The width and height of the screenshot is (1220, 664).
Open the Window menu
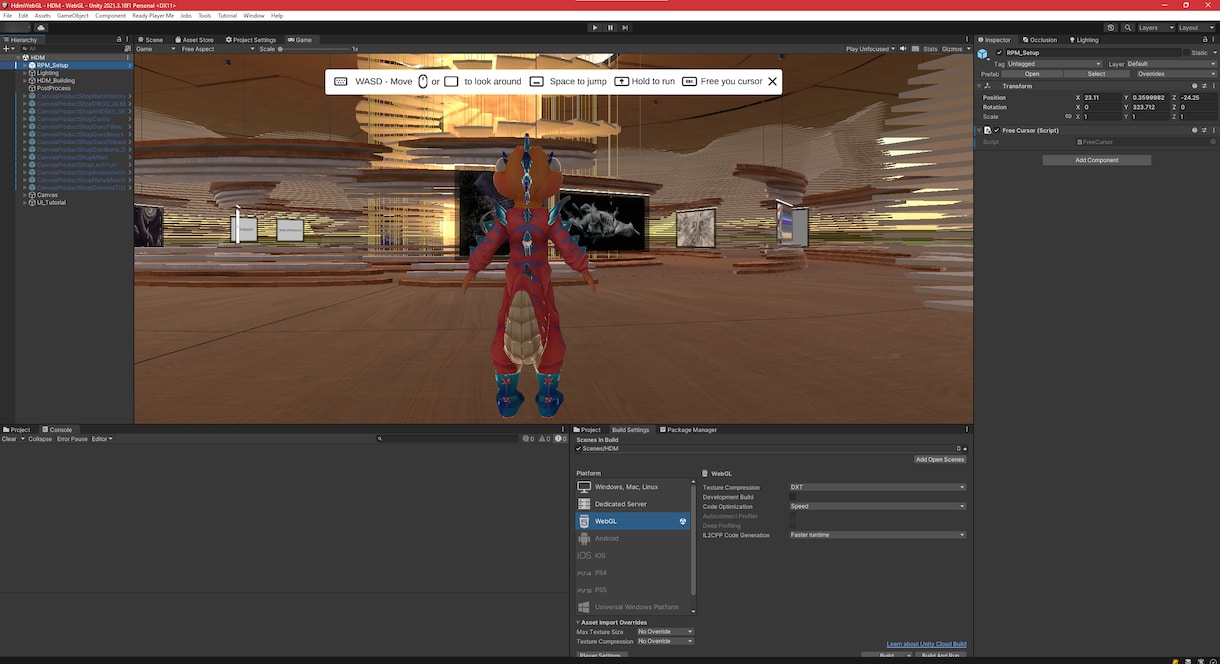click(254, 16)
